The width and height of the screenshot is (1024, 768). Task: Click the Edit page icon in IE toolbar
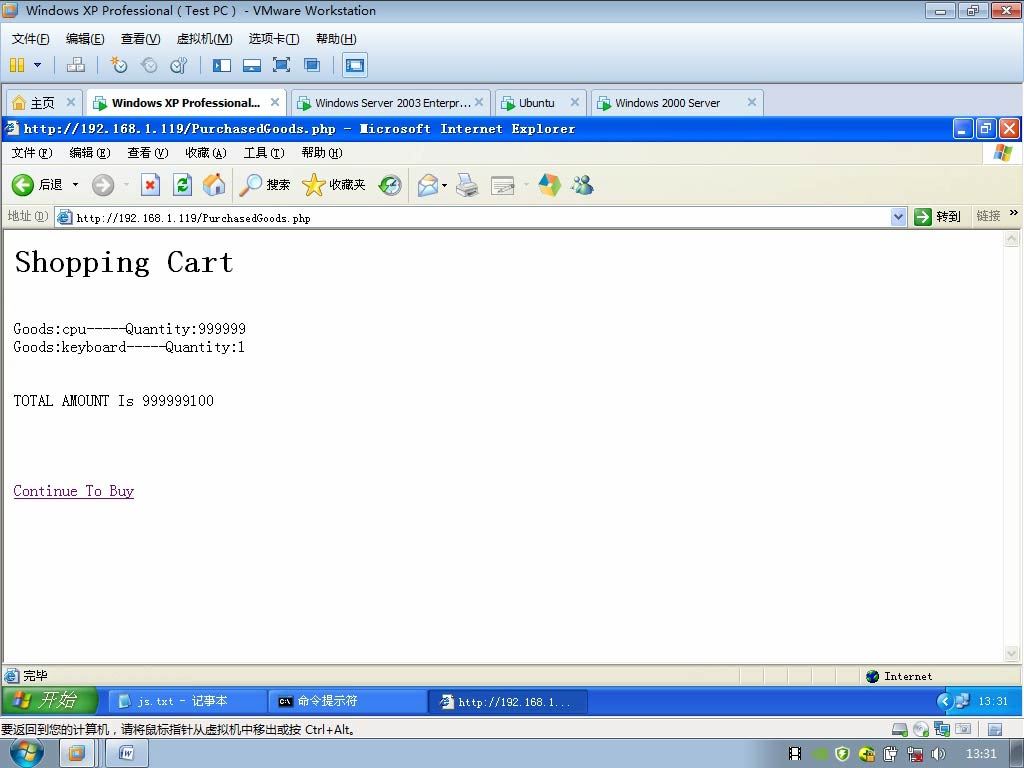[x=503, y=185]
